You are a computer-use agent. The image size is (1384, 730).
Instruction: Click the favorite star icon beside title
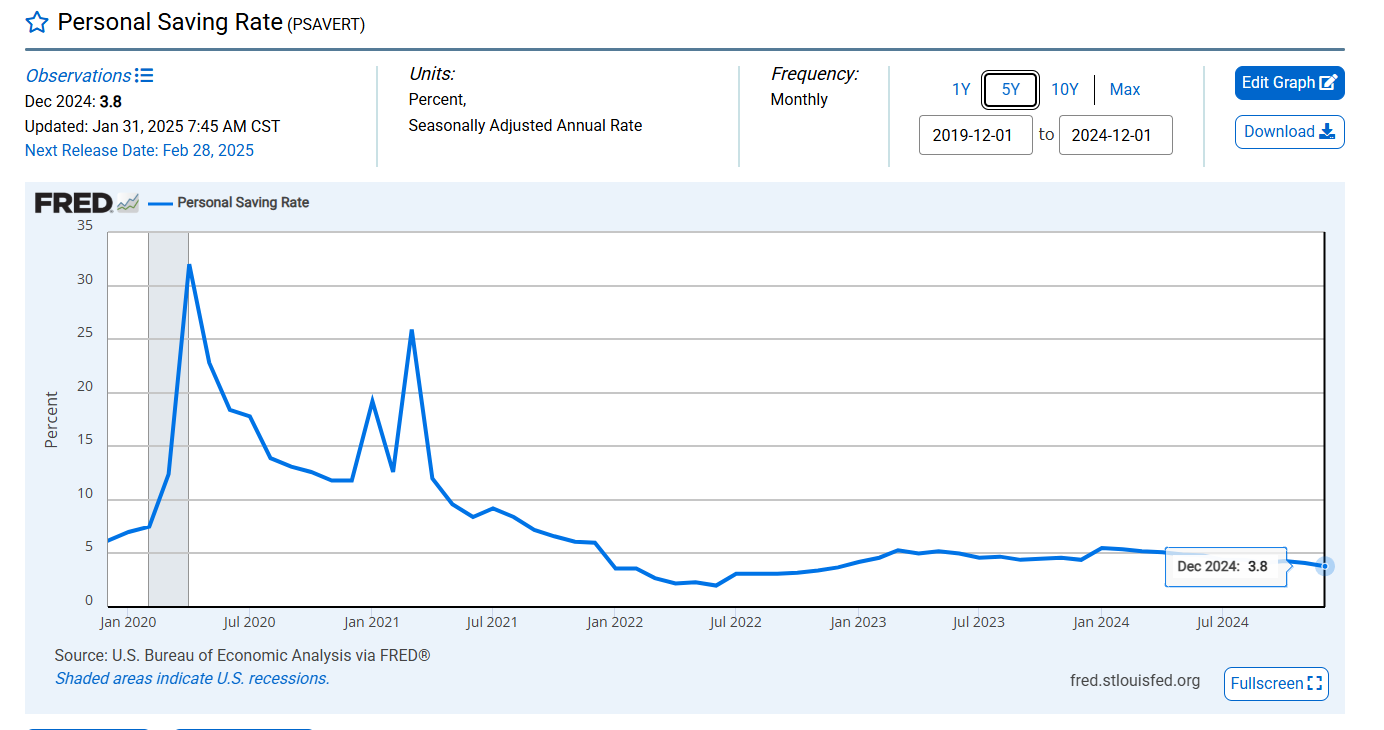click(x=37, y=23)
